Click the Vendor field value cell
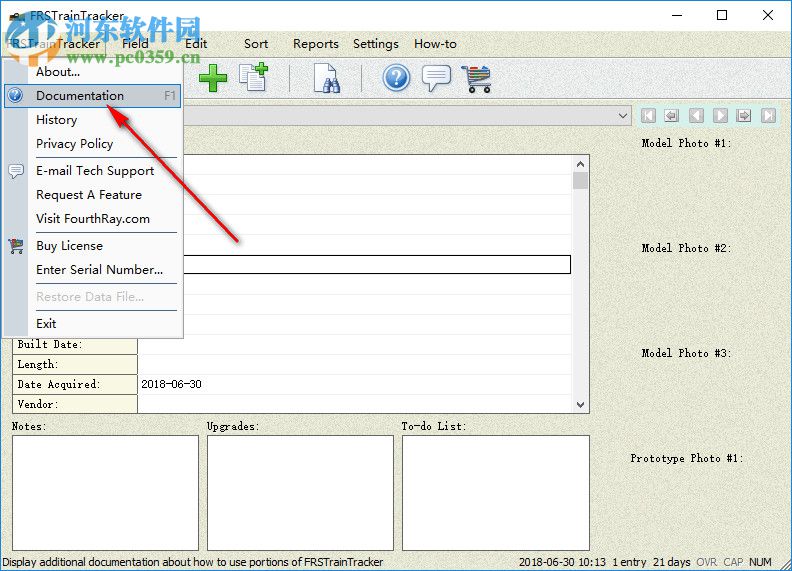This screenshot has width=792, height=571. tap(355, 404)
